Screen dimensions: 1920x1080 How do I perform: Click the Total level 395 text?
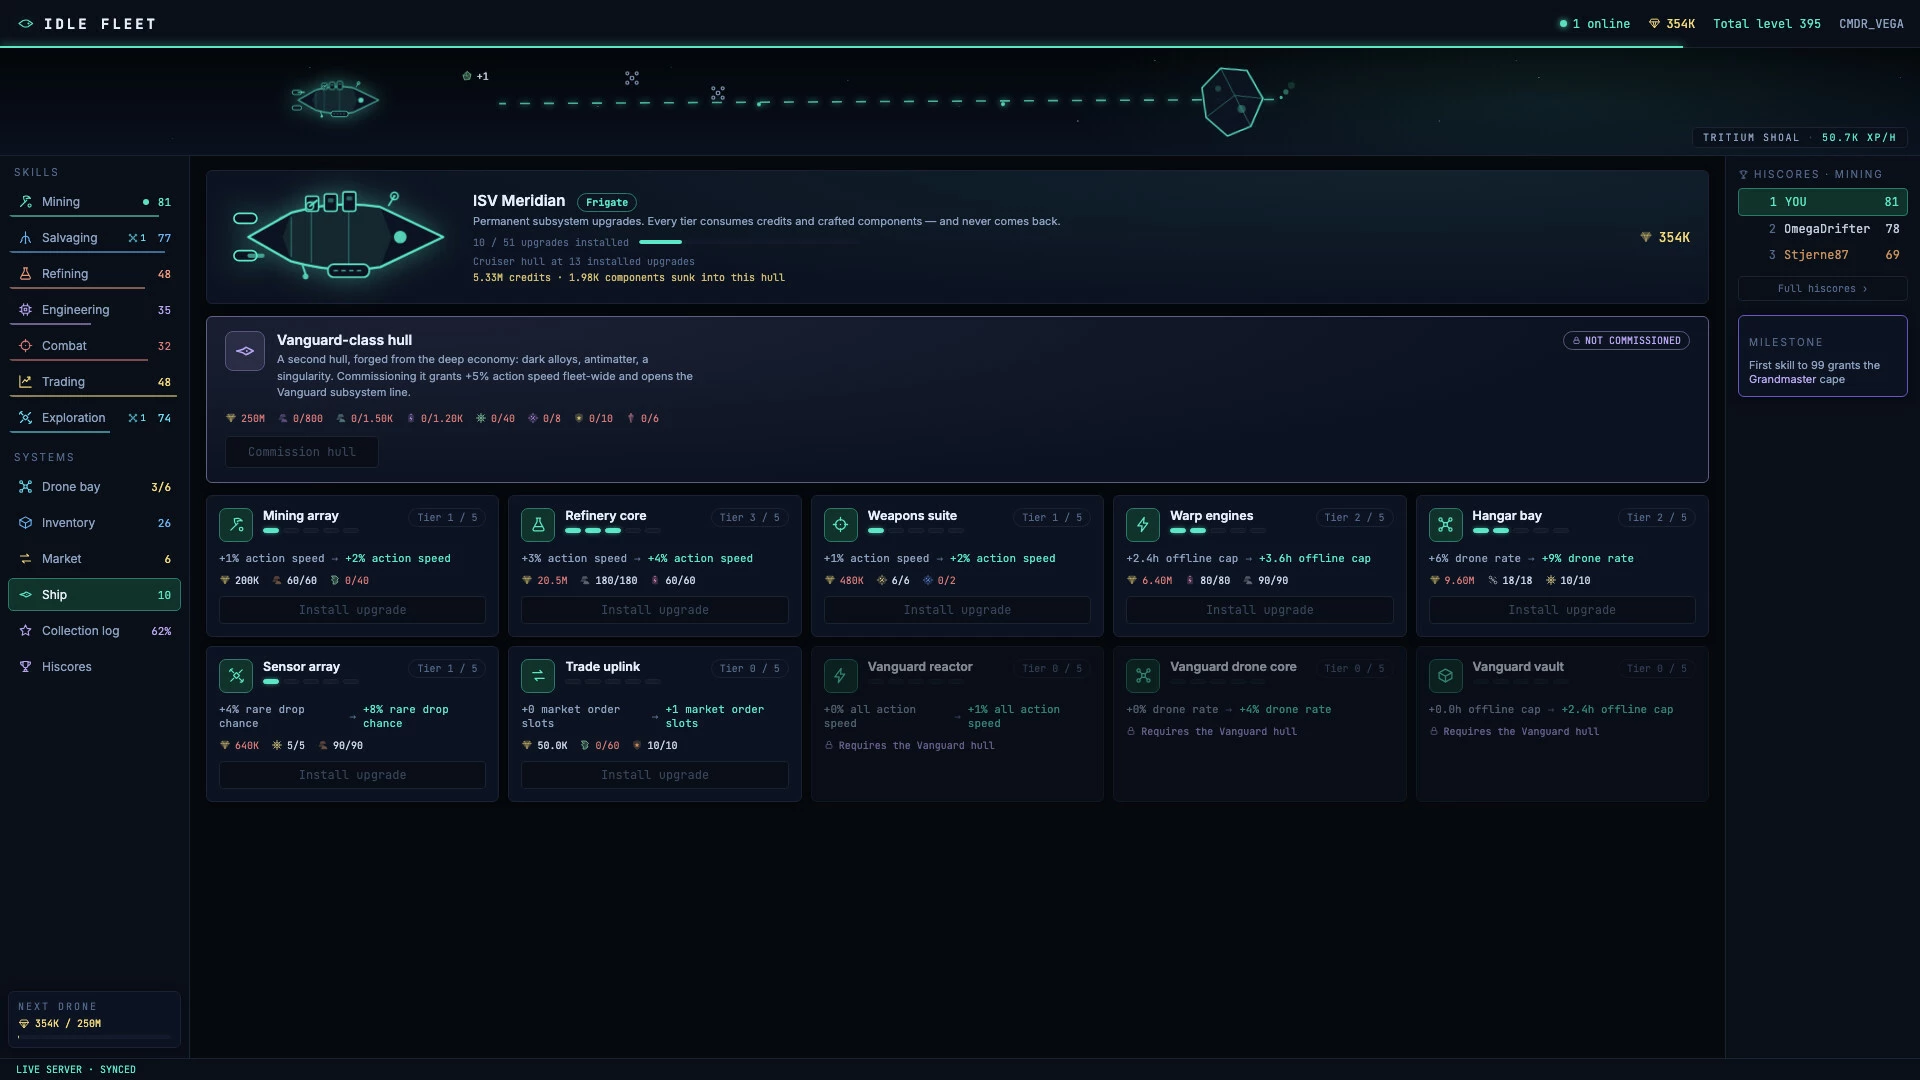pos(1766,24)
